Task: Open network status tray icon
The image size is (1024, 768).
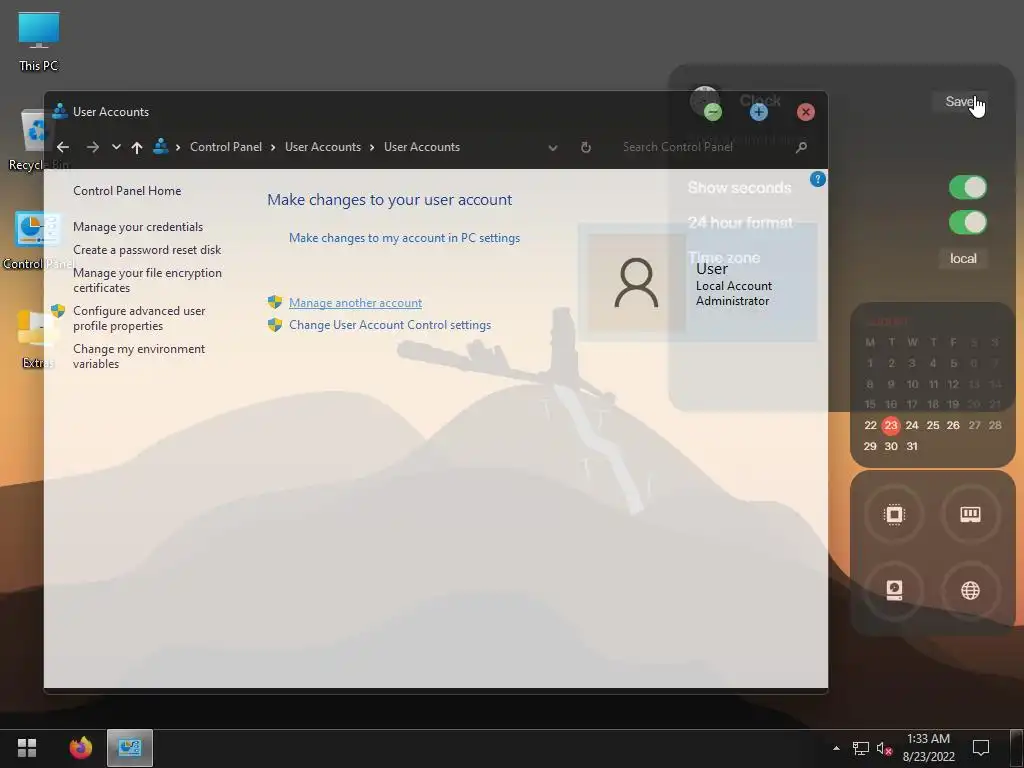Action: tap(861, 748)
